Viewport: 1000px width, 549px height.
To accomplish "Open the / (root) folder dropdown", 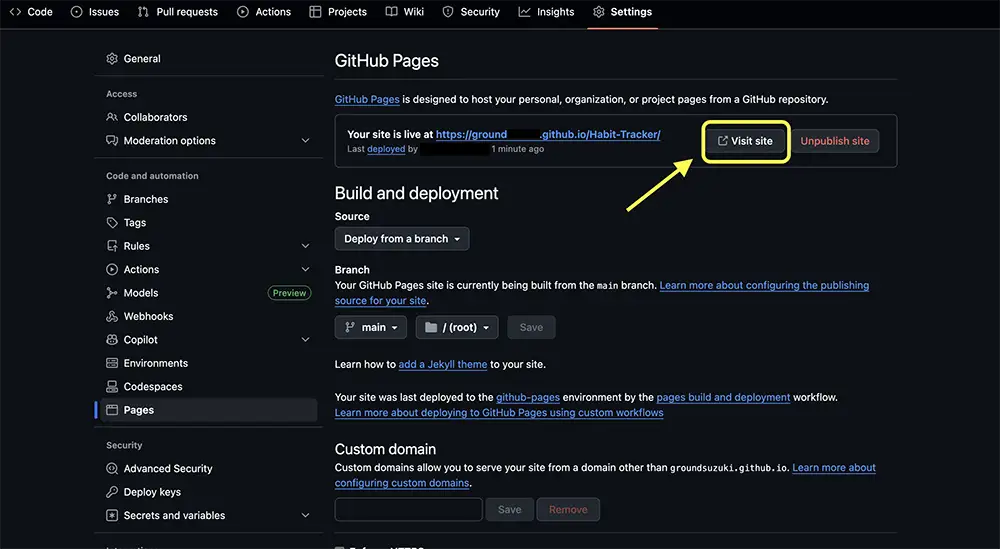I will (x=457, y=327).
